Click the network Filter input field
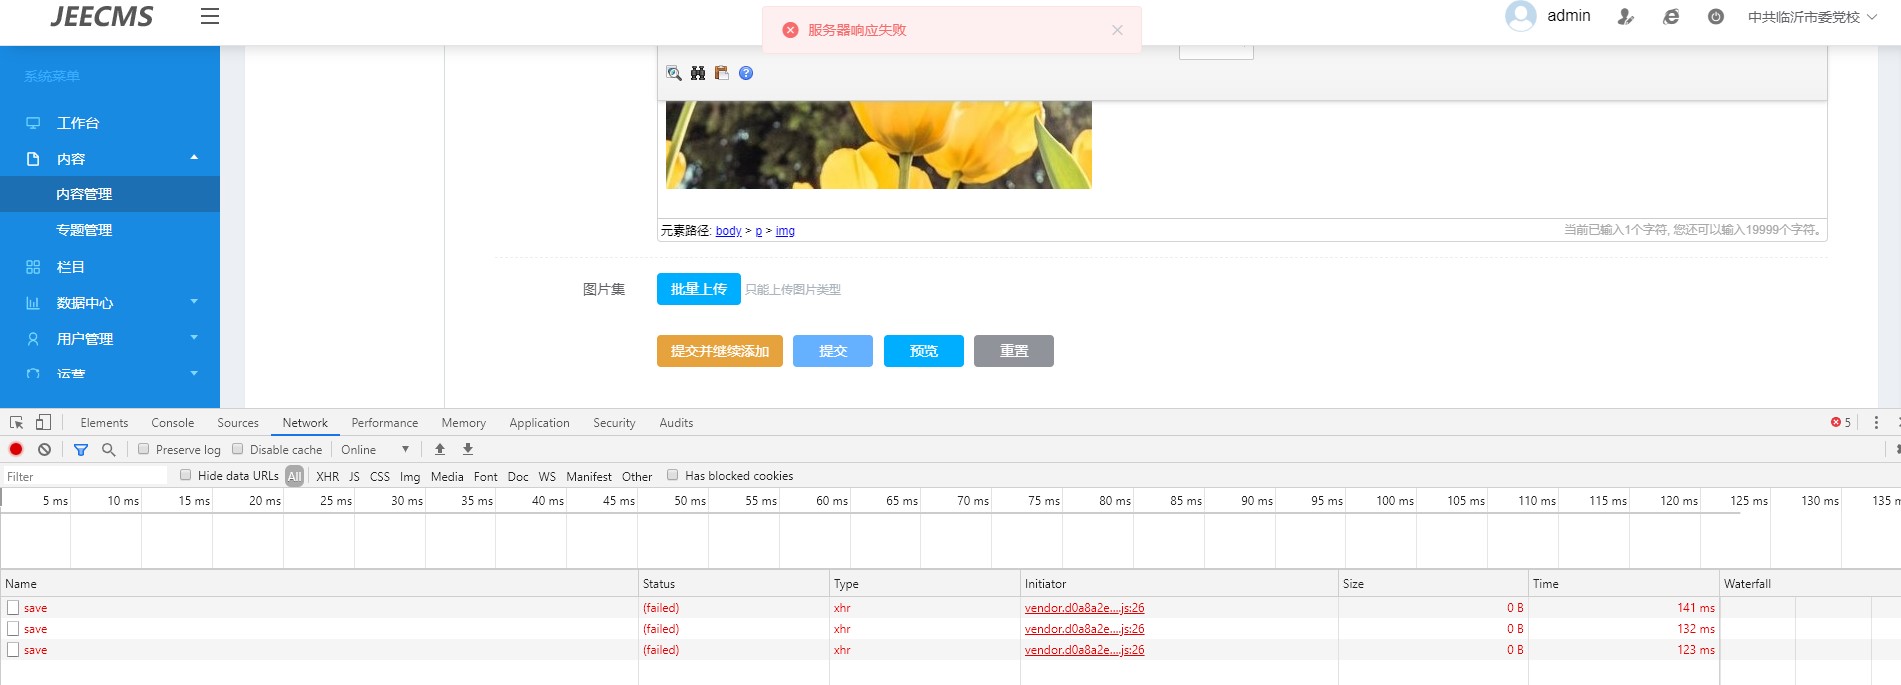The height and width of the screenshot is (685, 1901). click(x=85, y=477)
